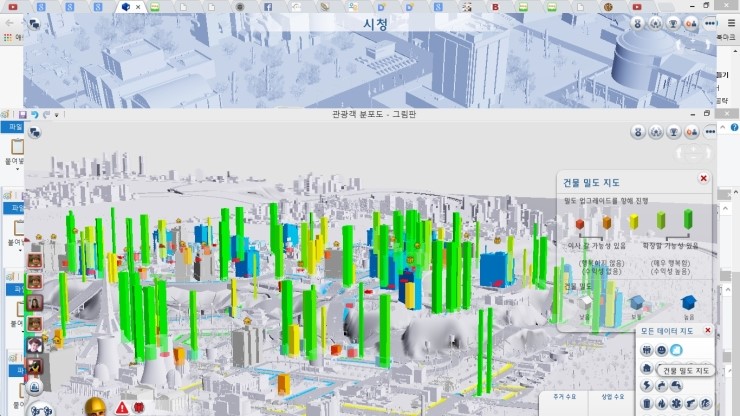
Task: Open the three-dots menu in the upper 시청 view
Action: pyautogui.click(x=710, y=23)
